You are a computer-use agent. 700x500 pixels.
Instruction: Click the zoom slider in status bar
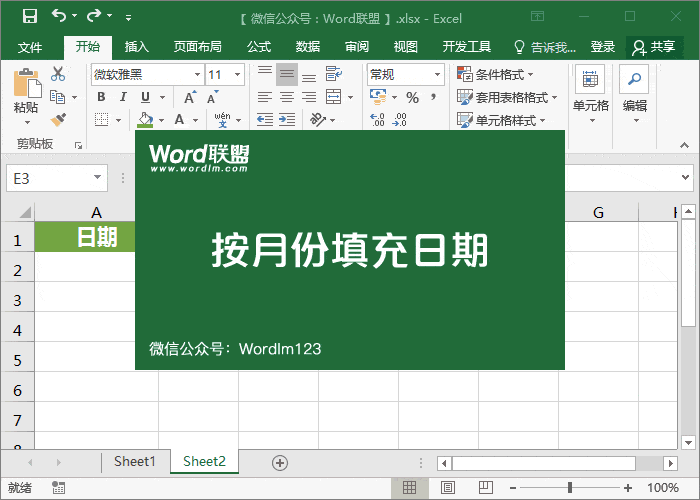tap(570, 488)
